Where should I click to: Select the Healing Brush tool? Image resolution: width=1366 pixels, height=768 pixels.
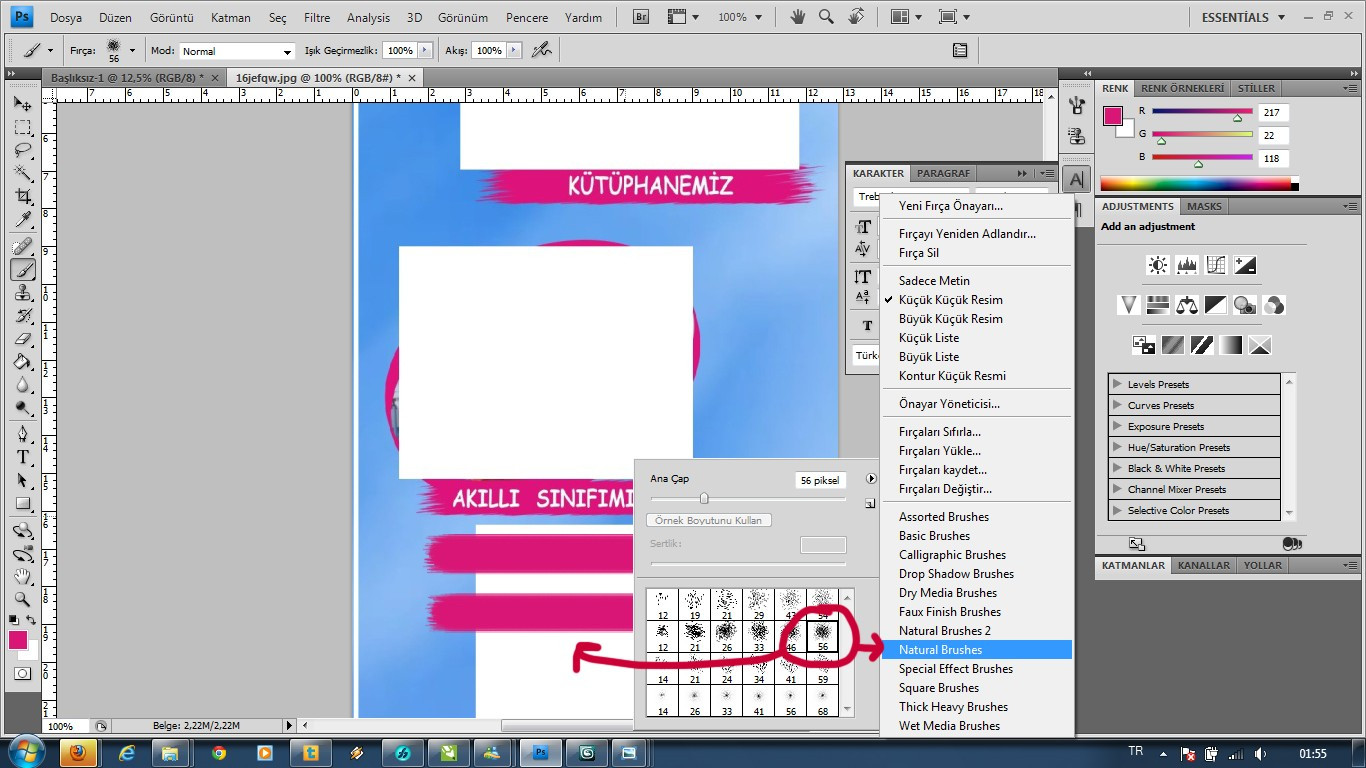23,246
